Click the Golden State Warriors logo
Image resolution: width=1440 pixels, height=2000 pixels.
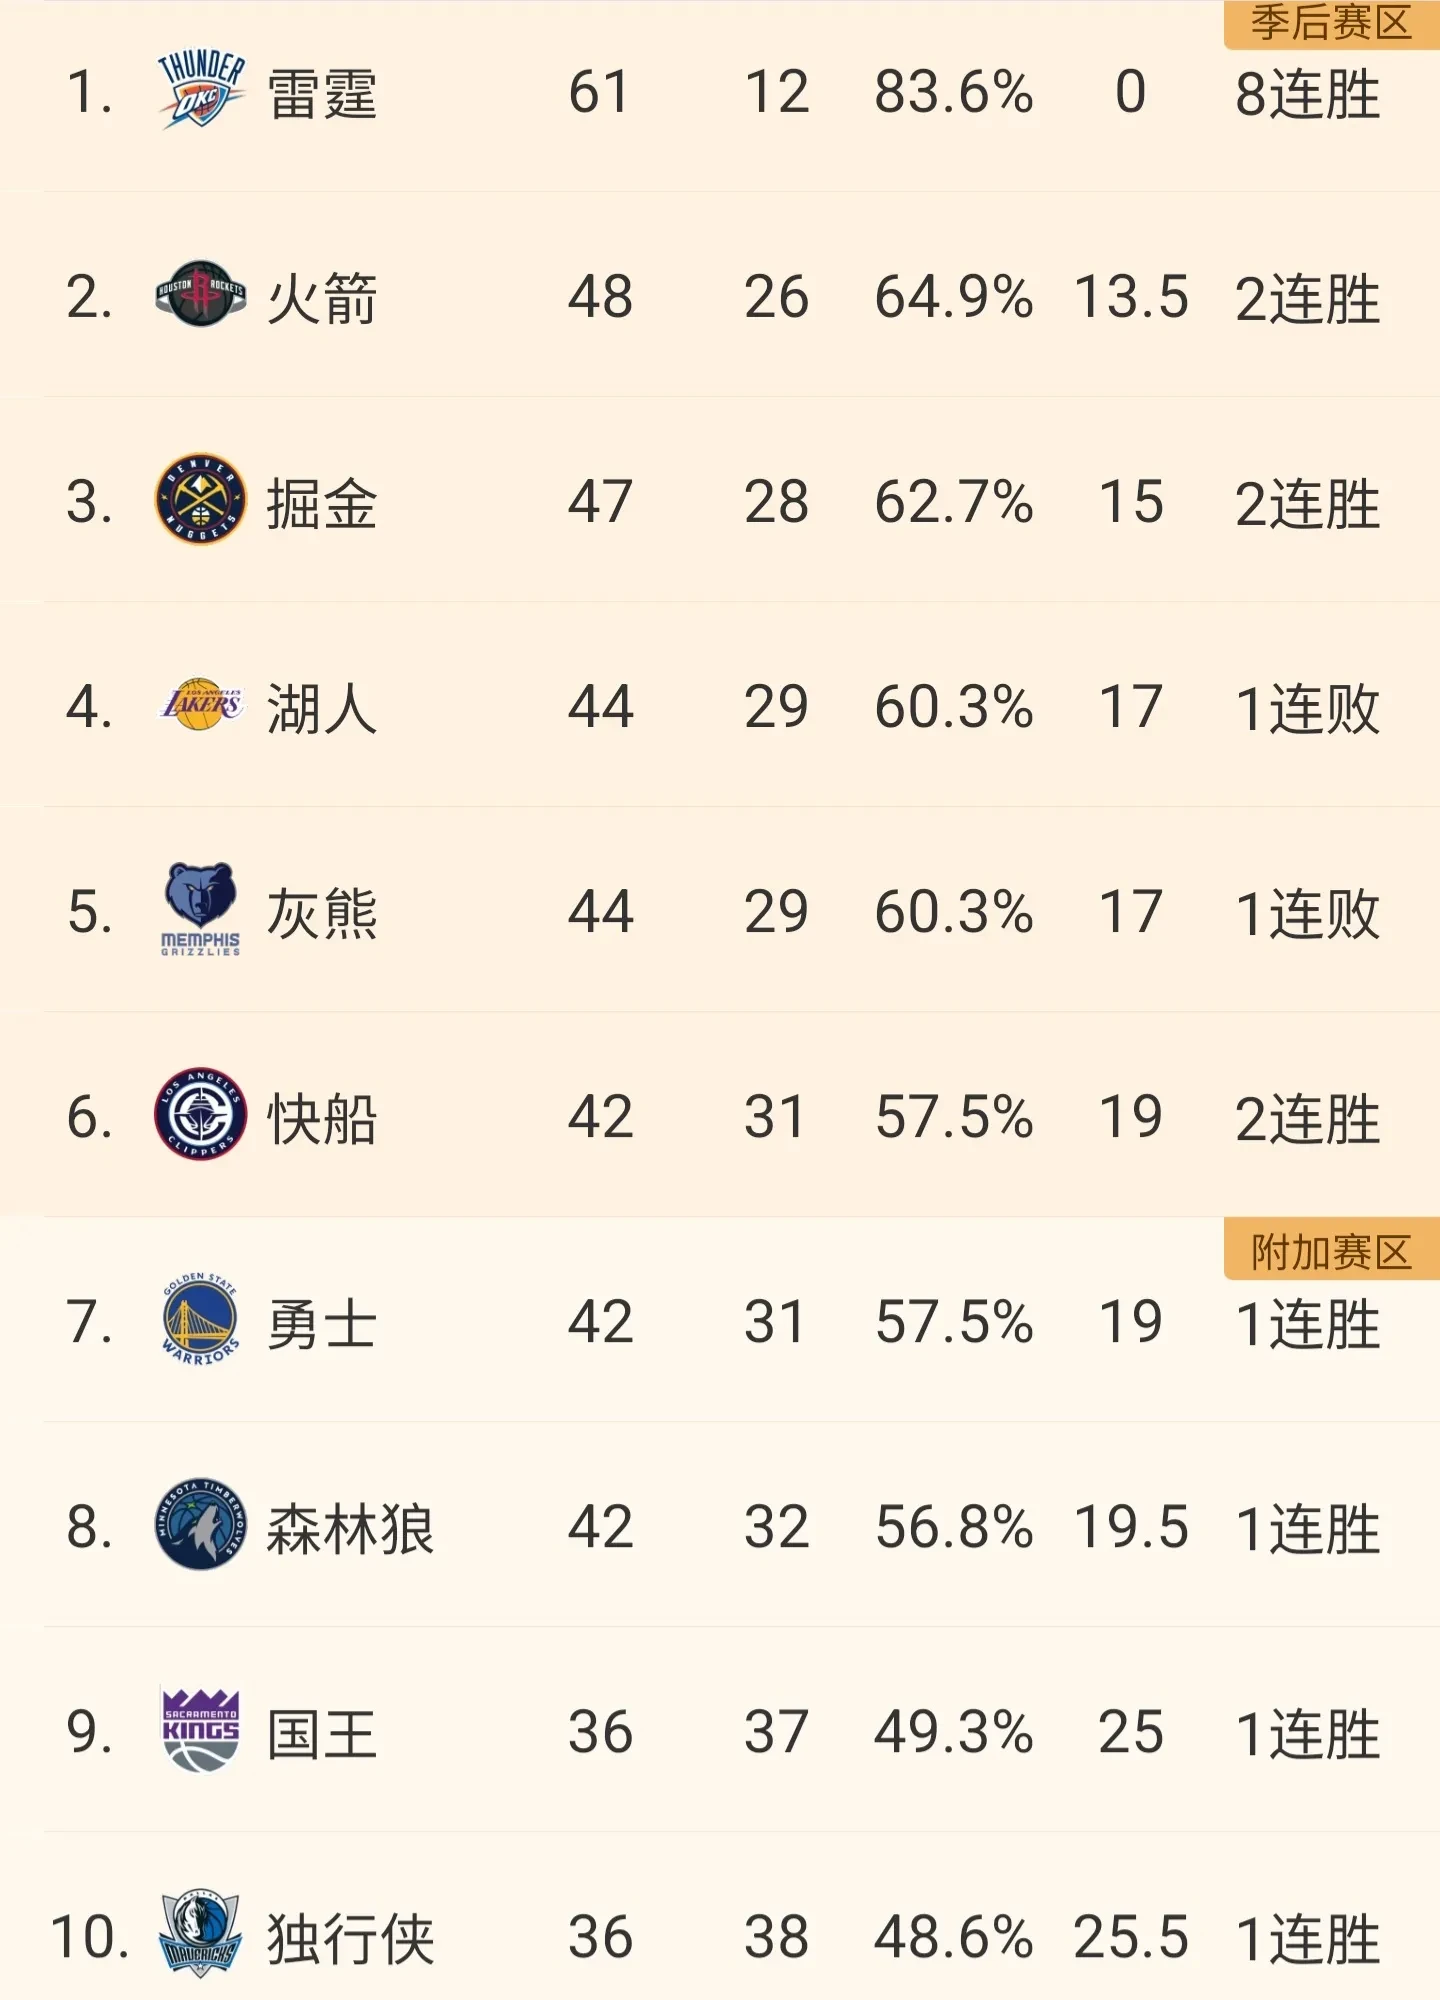pyautogui.click(x=200, y=1320)
